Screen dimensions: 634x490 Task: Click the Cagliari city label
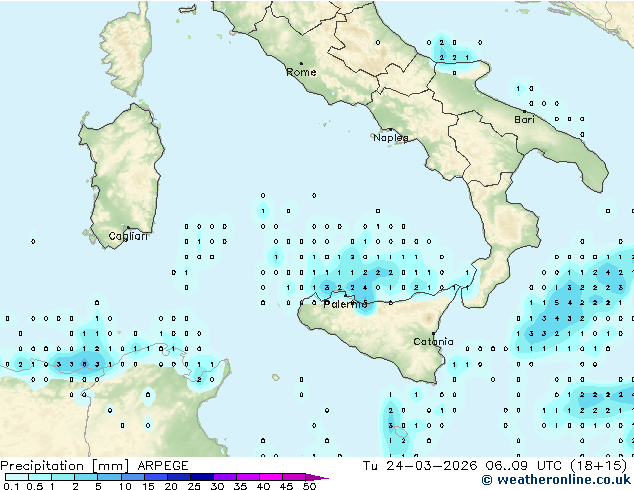[128, 236]
